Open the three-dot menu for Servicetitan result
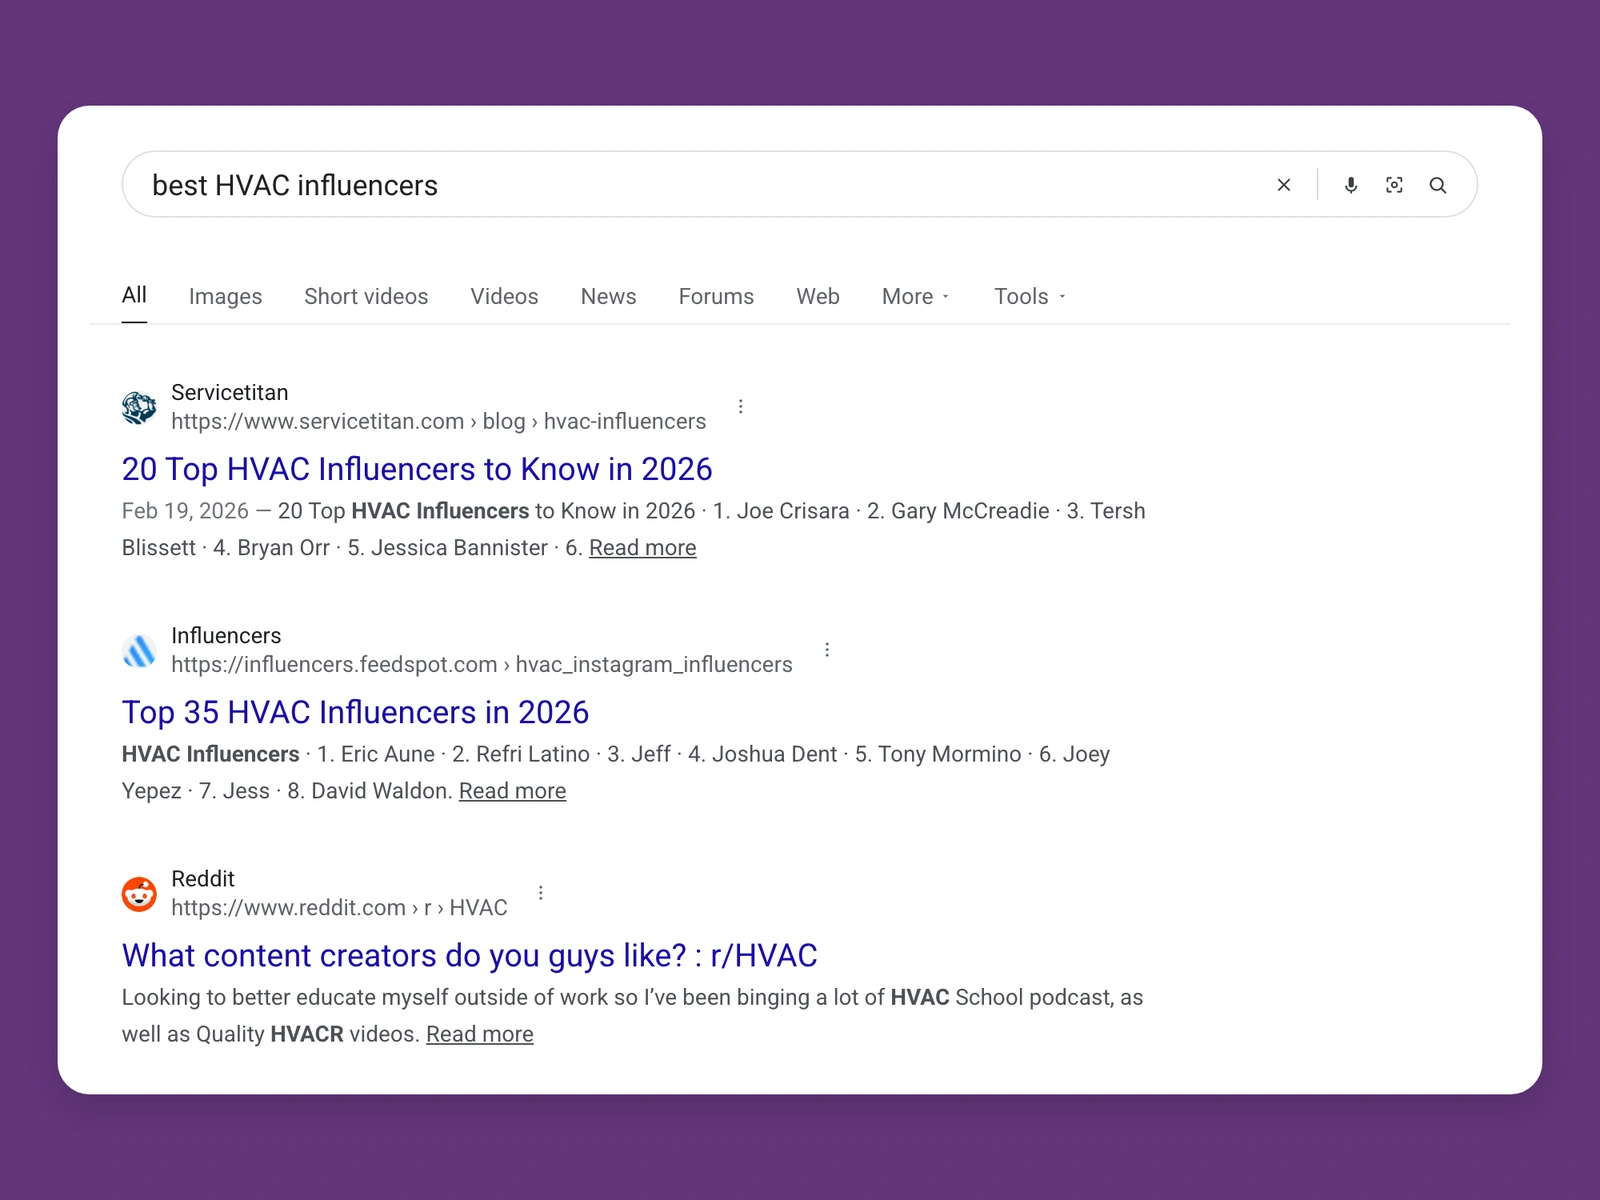Image resolution: width=1600 pixels, height=1200 pixels. coord(740,406)
